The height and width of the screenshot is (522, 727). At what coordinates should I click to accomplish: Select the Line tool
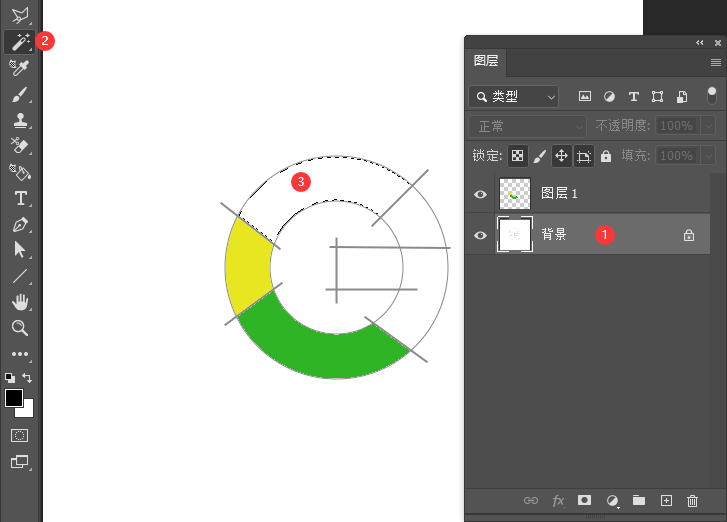(19, 276)
